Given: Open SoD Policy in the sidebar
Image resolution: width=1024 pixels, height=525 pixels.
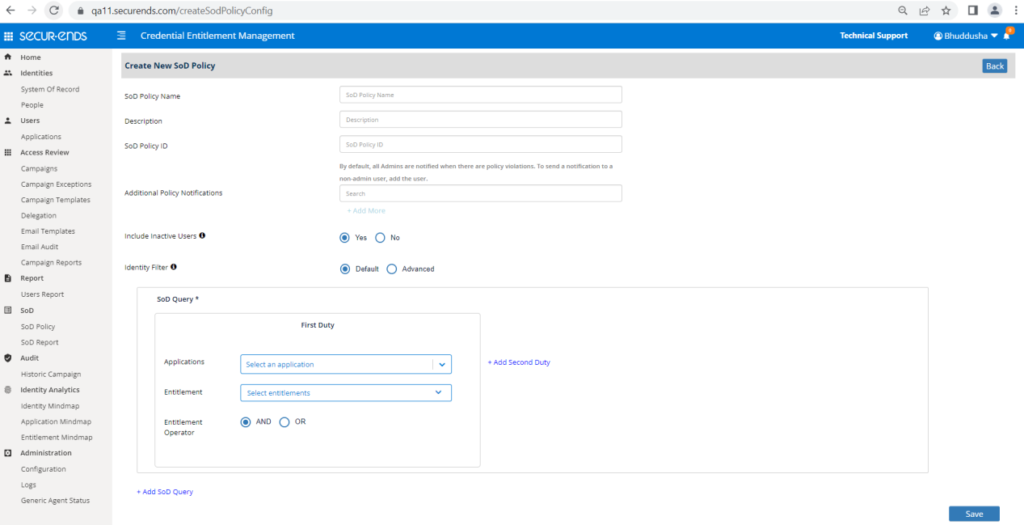Looking at the screenshot, I should 38,326.
